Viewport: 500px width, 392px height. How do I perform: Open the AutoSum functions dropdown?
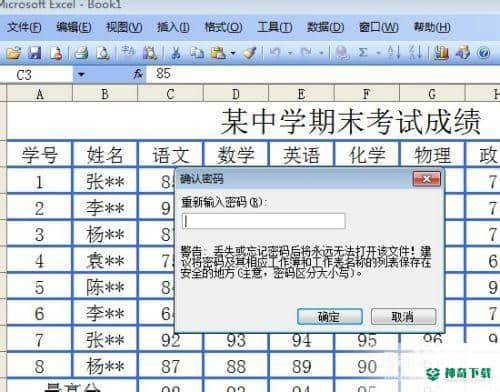pos(378,53)
